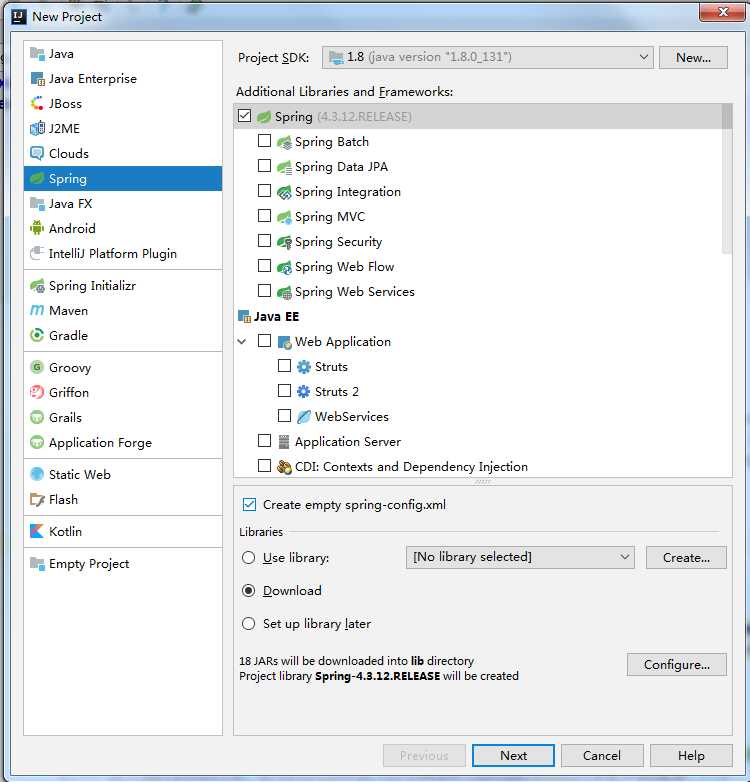Select Java Enterprise project type
The height and width of the screenshot is (782, 750).
93,79
